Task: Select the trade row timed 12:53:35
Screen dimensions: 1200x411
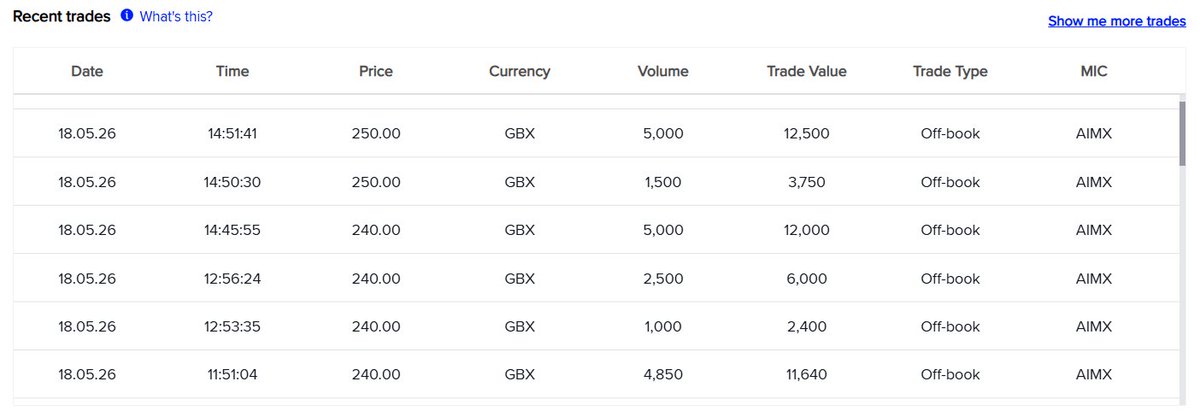Action: click(x=595, y=326)
